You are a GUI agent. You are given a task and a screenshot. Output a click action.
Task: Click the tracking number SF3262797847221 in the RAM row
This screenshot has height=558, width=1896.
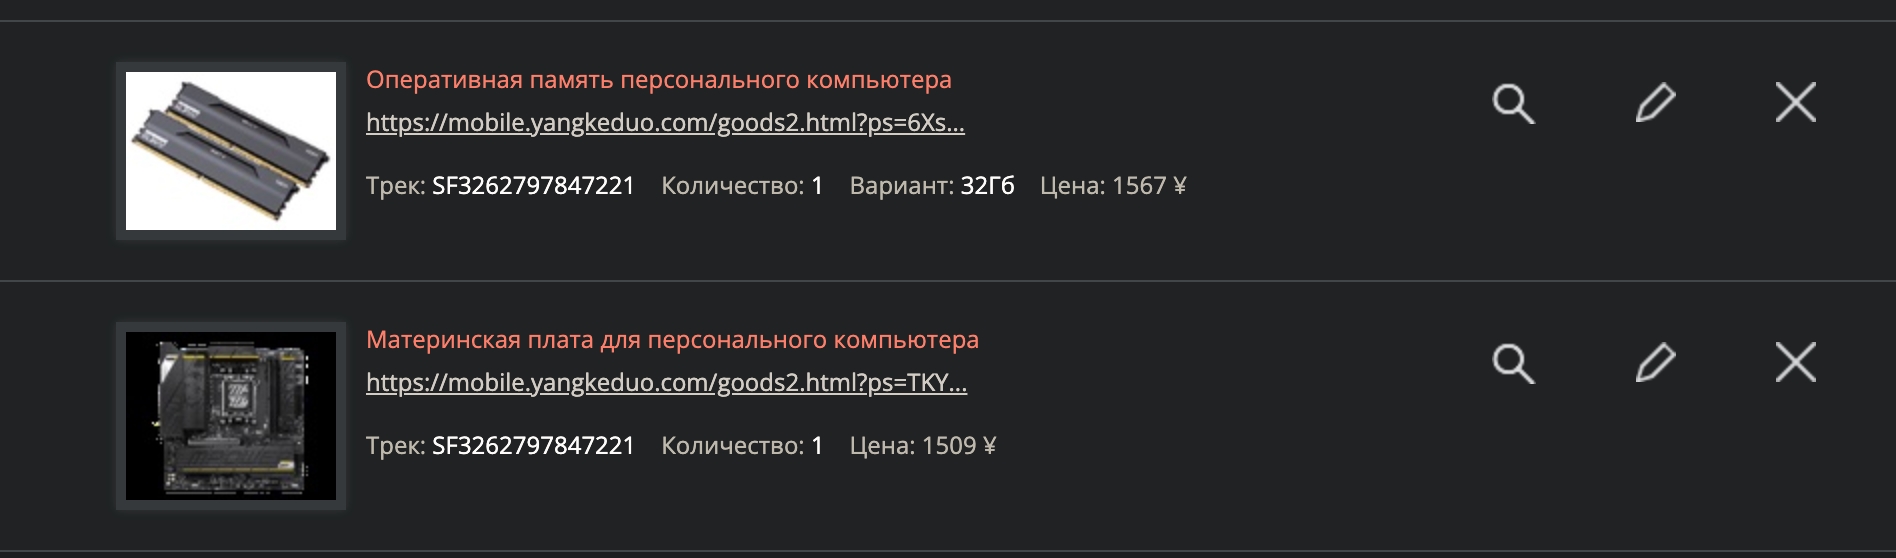pyautogui.click(x=533, y=186)
